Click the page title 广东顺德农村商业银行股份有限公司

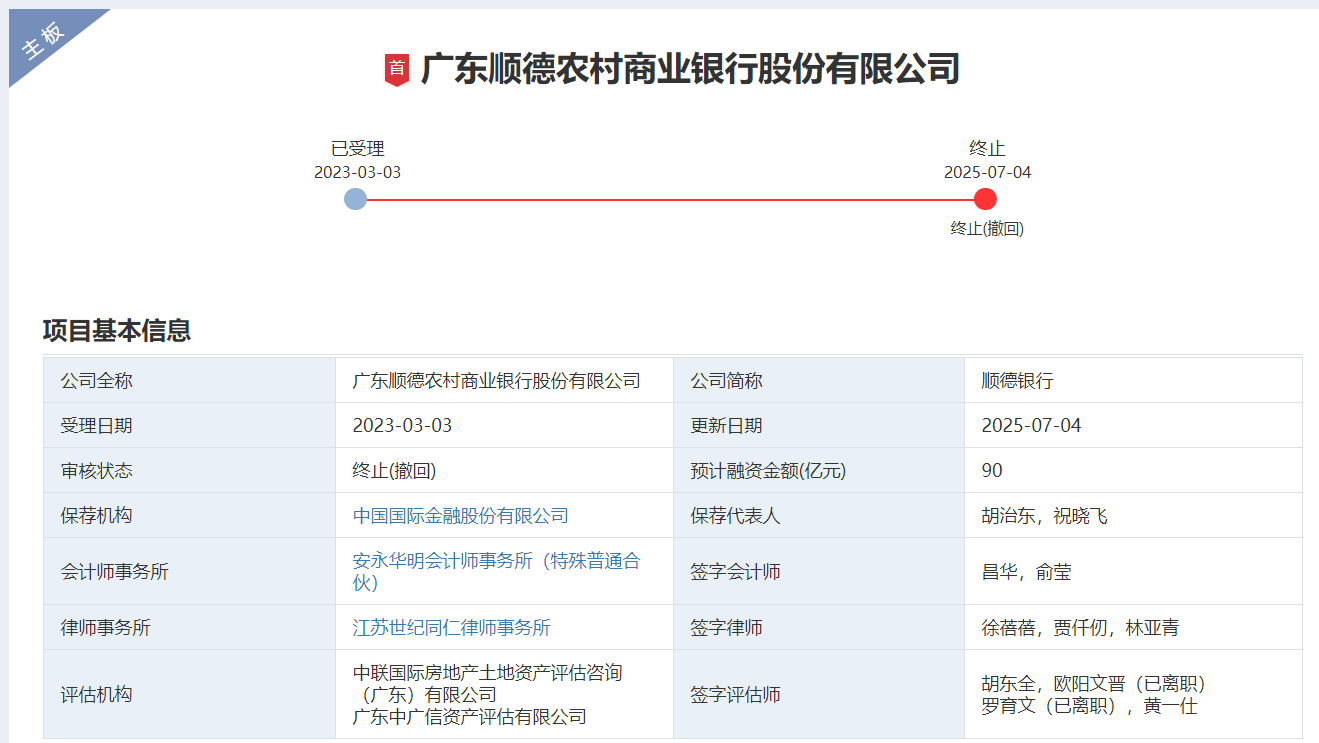coord(690,69)
